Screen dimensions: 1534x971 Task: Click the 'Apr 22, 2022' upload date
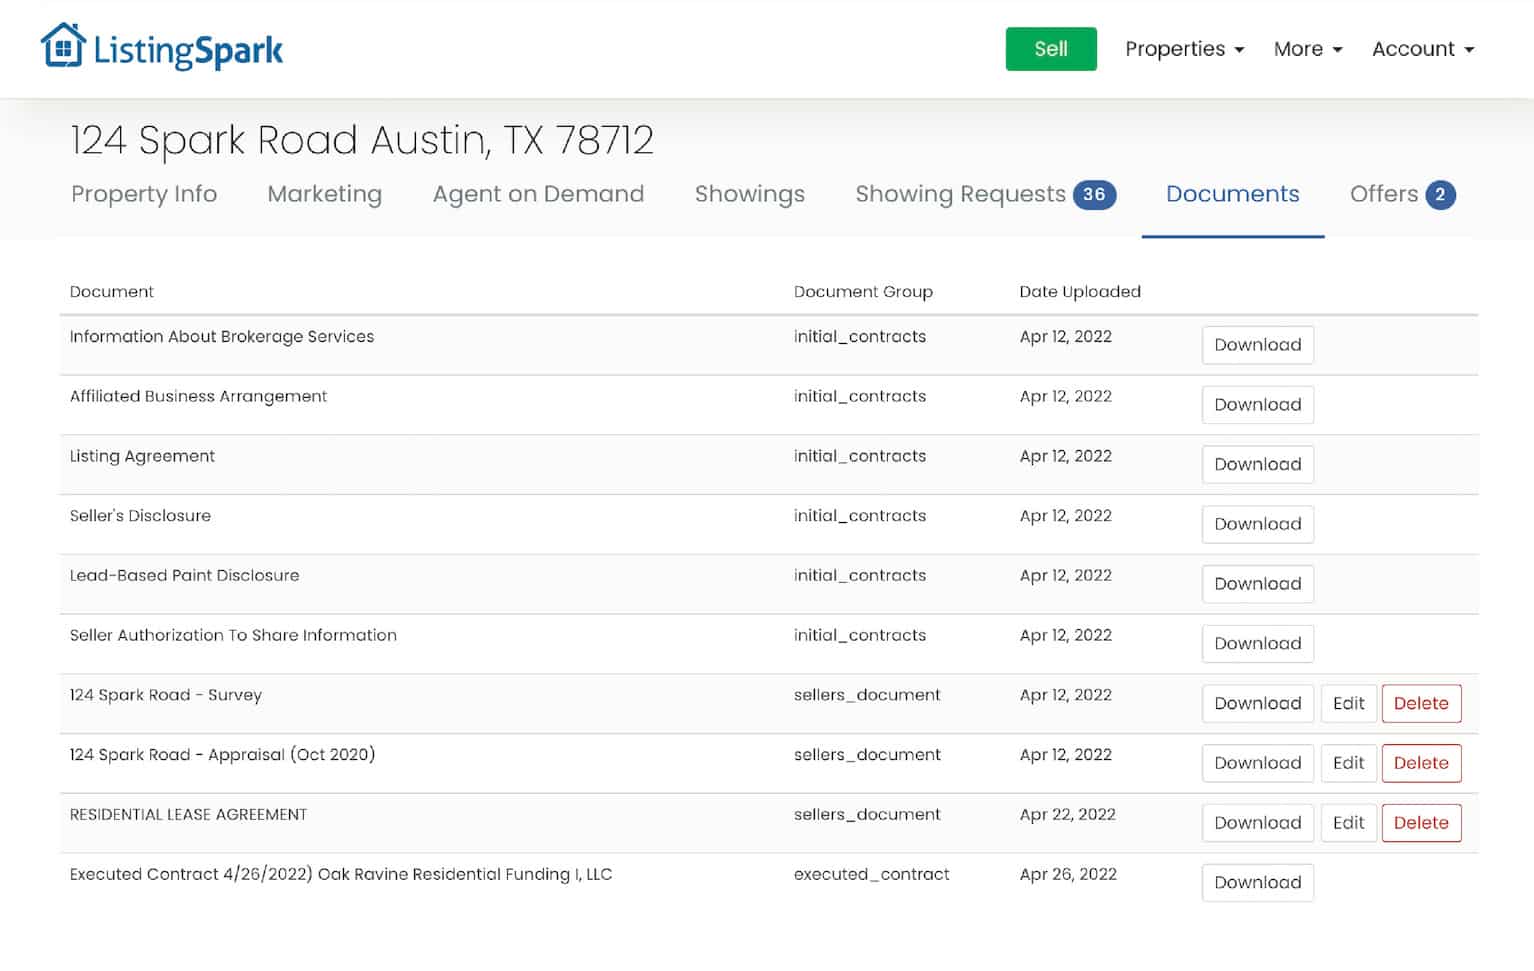point(1067,815)
